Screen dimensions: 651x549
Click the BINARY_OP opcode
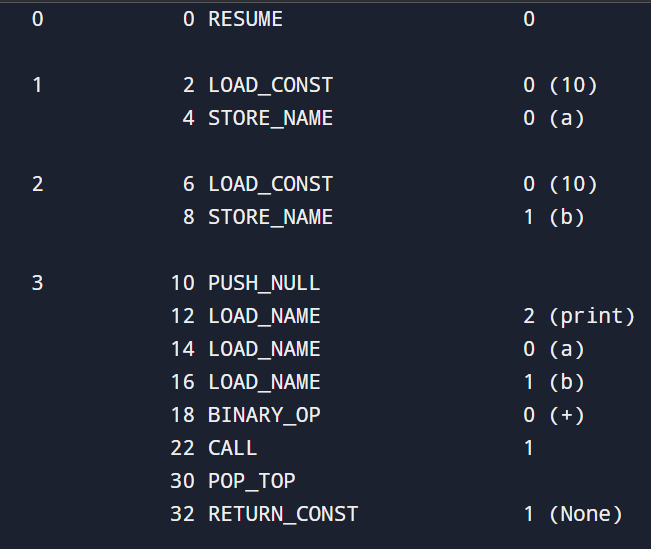[264, 415]
